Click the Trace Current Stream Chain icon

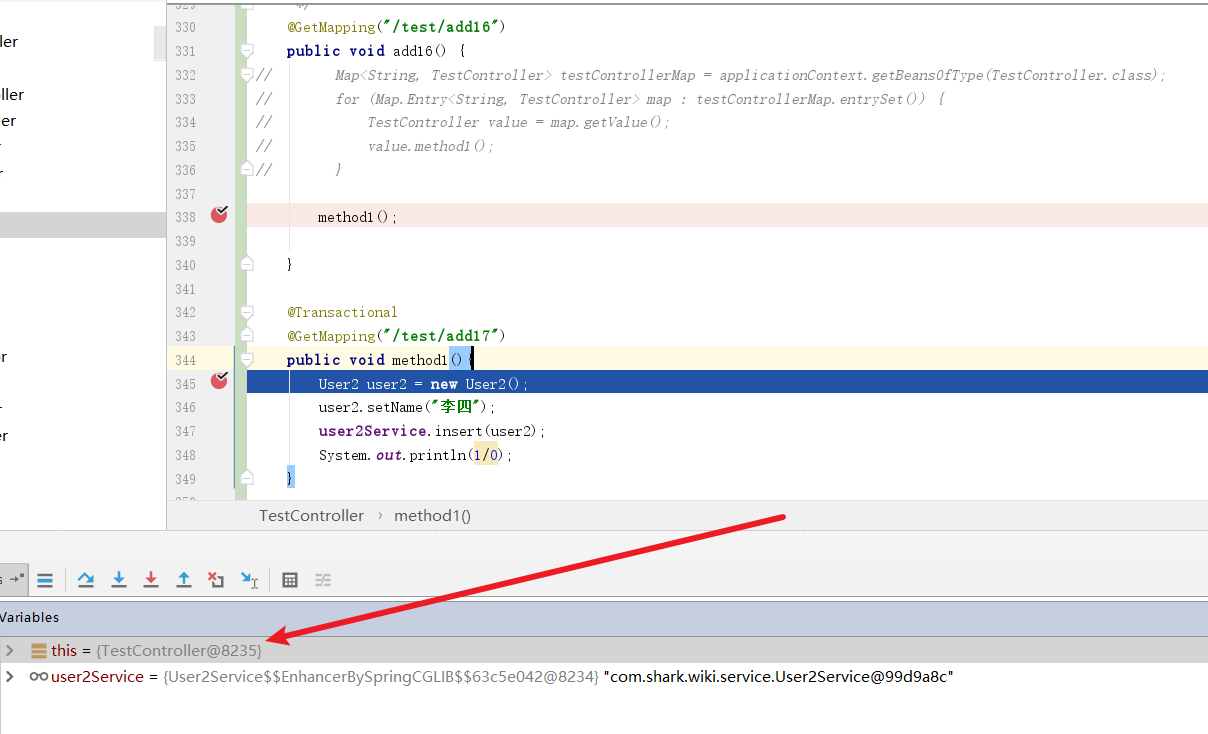[323, 580]
